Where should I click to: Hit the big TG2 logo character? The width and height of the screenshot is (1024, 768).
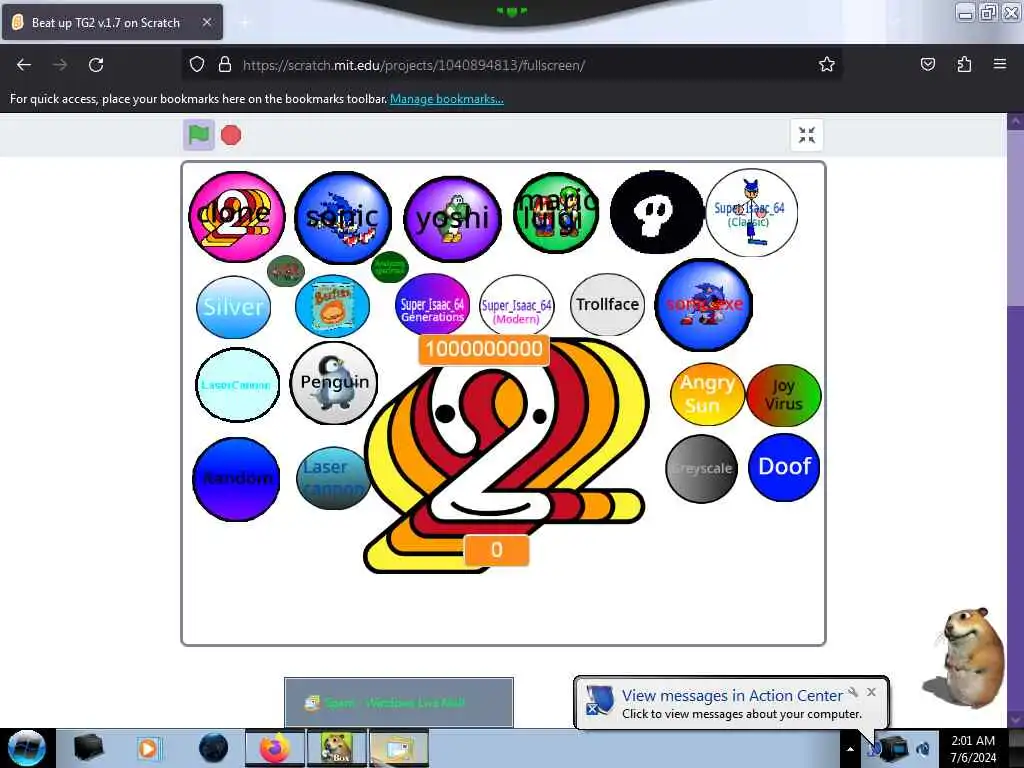(x=506, y=457)
